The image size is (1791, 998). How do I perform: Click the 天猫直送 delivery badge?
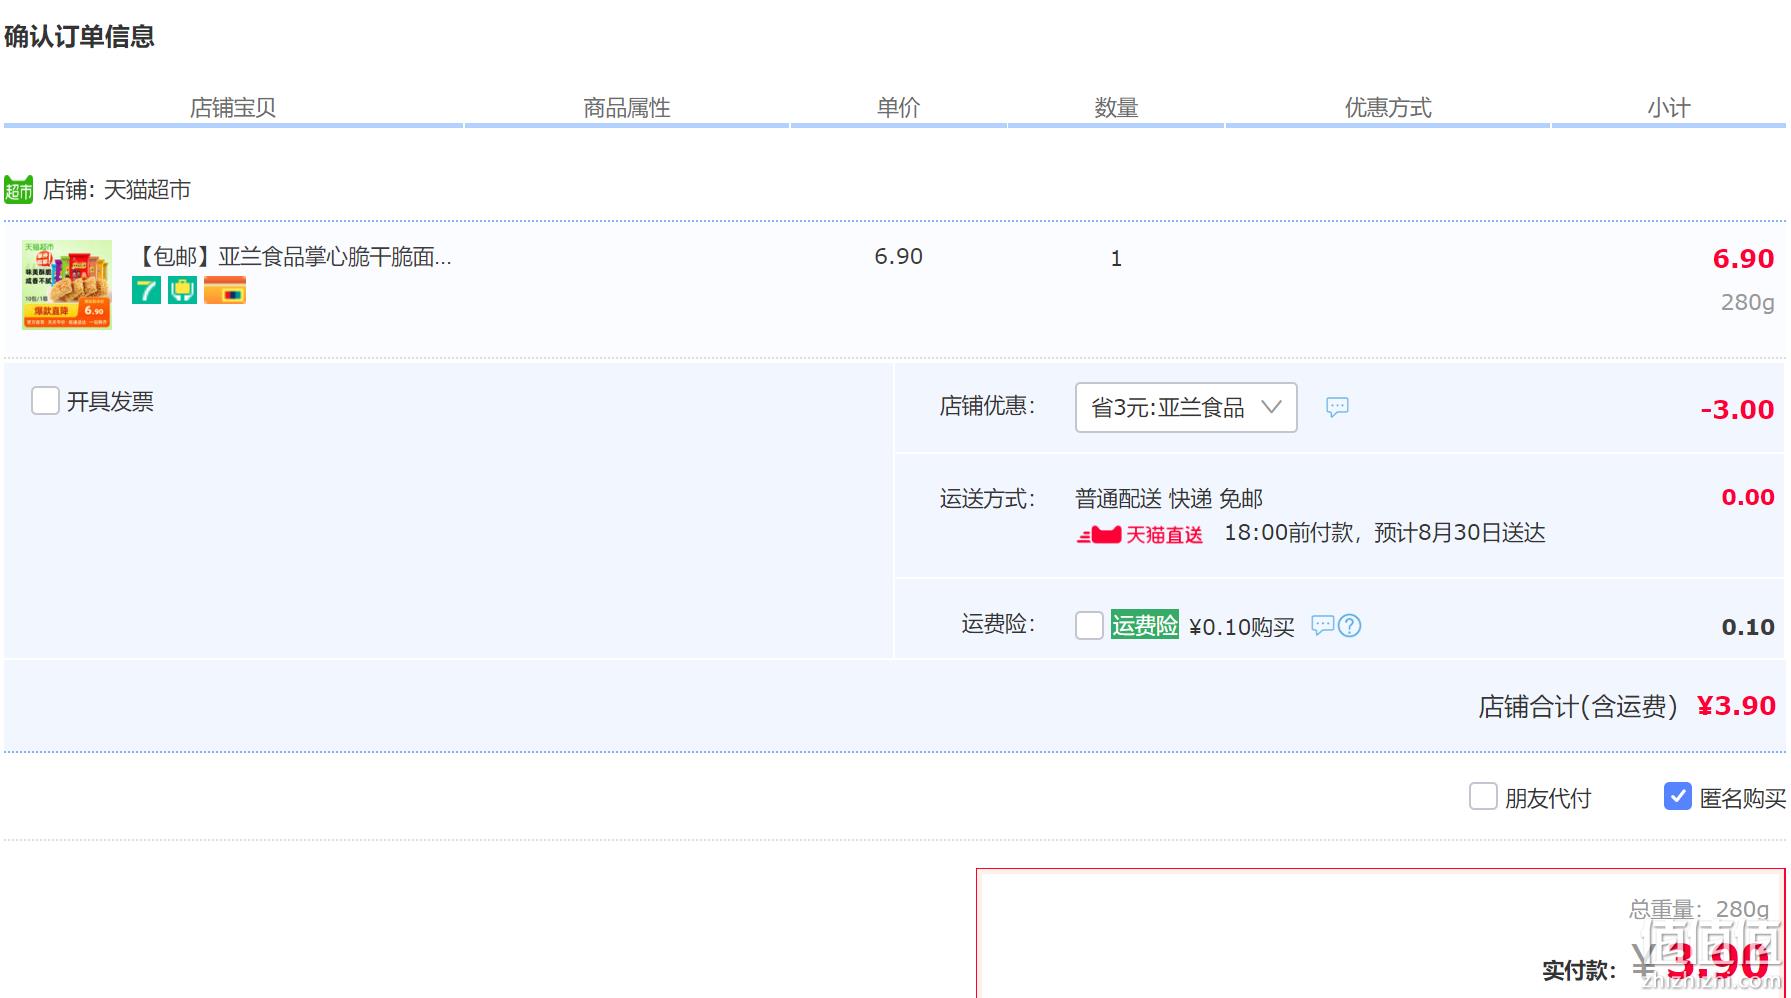click(x=1140, y=535)
